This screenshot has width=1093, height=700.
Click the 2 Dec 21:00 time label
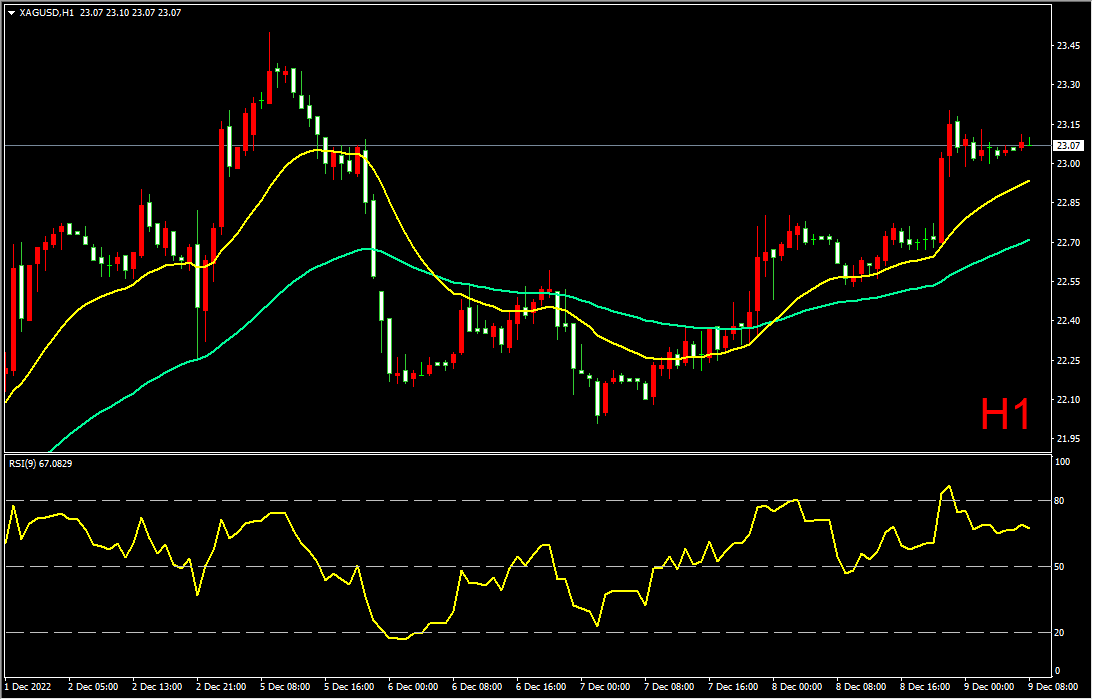pyautogui.click(x=222, y=687)
